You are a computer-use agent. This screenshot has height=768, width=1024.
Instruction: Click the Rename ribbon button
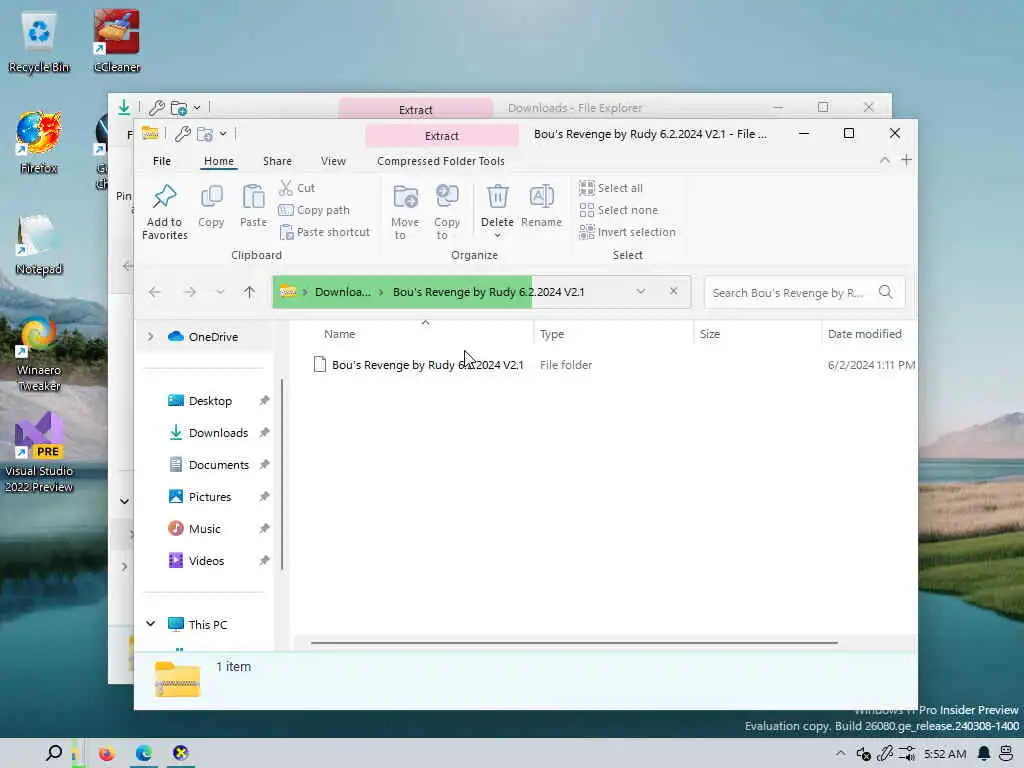pos(541,206)
